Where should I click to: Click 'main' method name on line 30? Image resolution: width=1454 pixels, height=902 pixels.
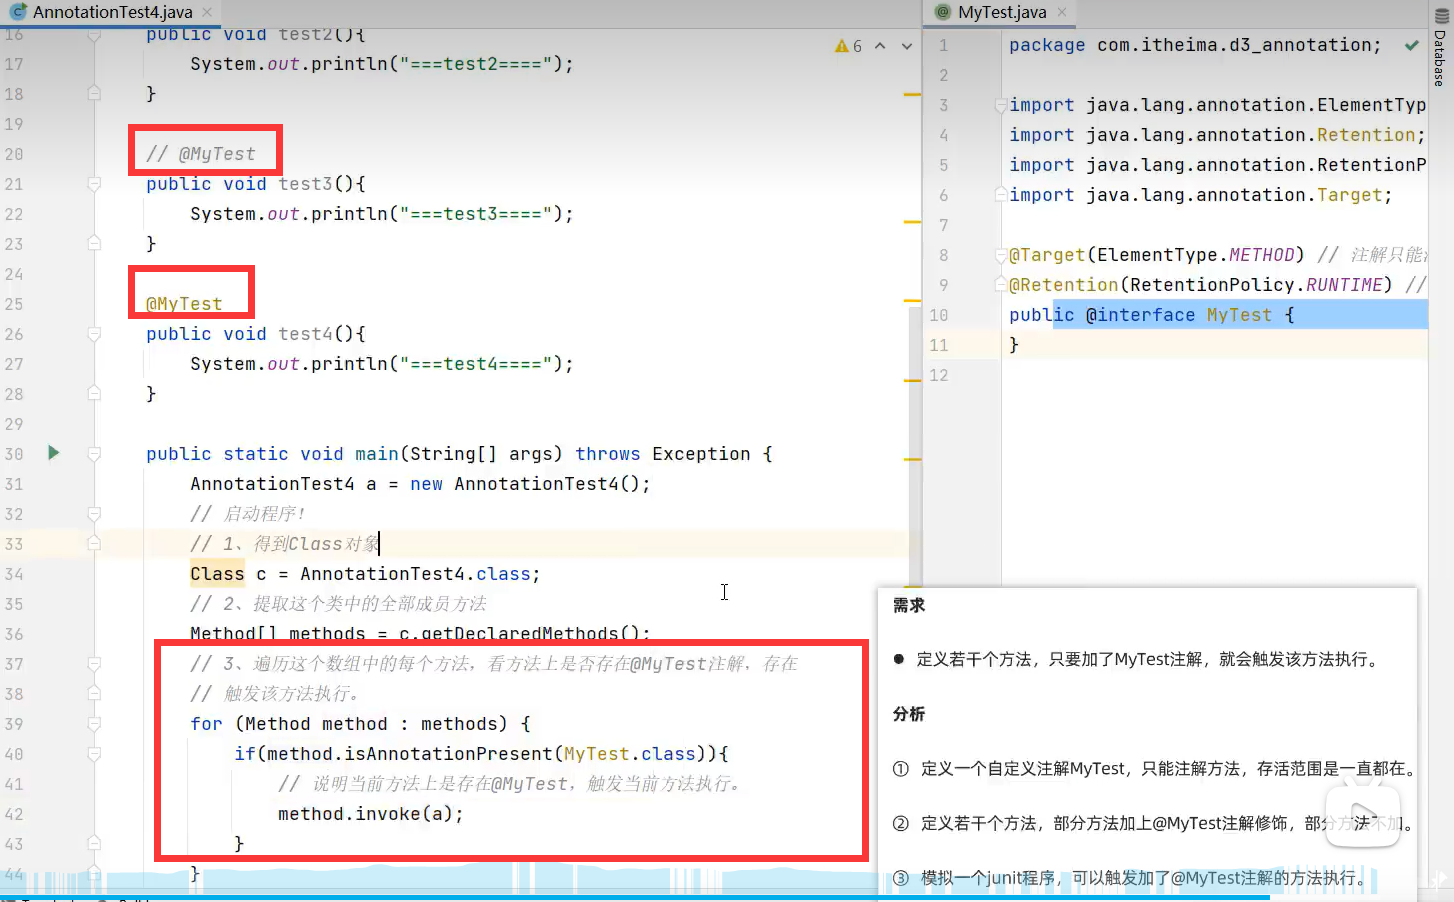(377, 454)
